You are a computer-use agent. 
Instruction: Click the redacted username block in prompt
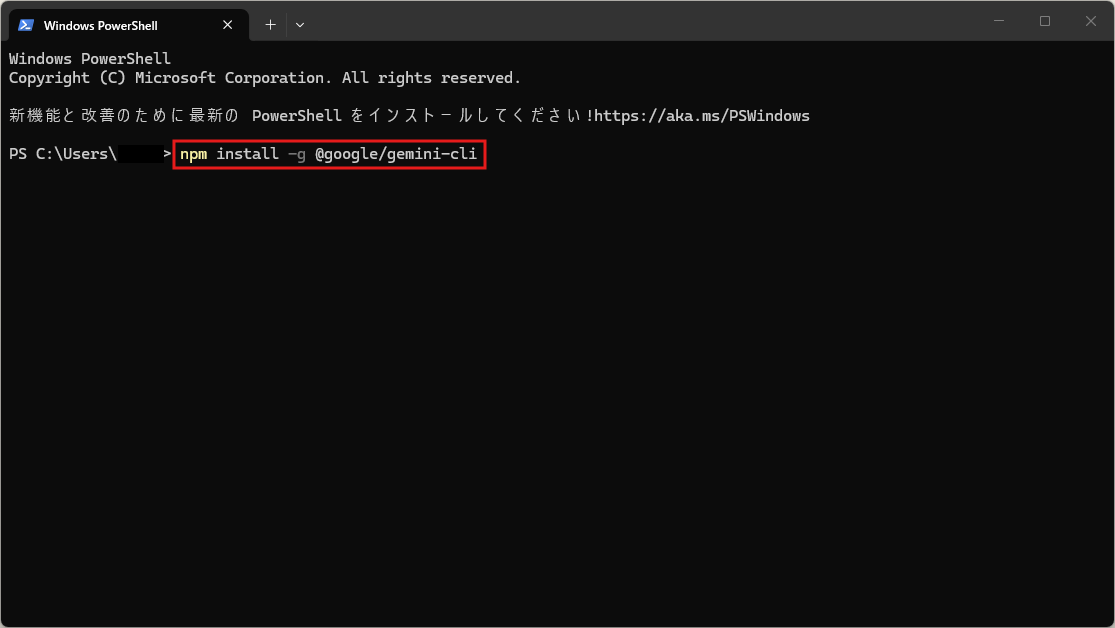point(140,154)
